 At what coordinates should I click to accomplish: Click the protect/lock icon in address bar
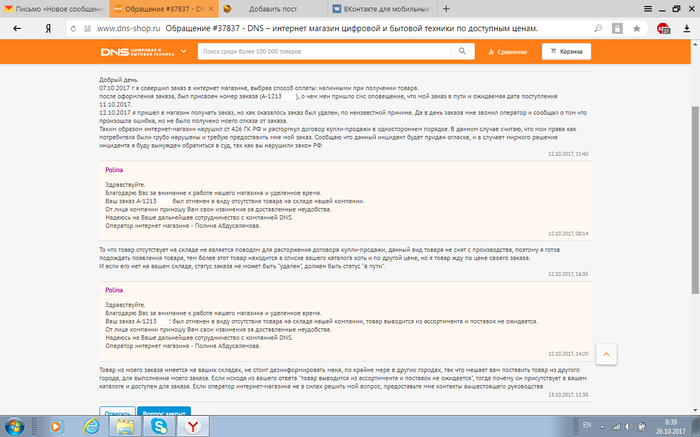[617, 29]
